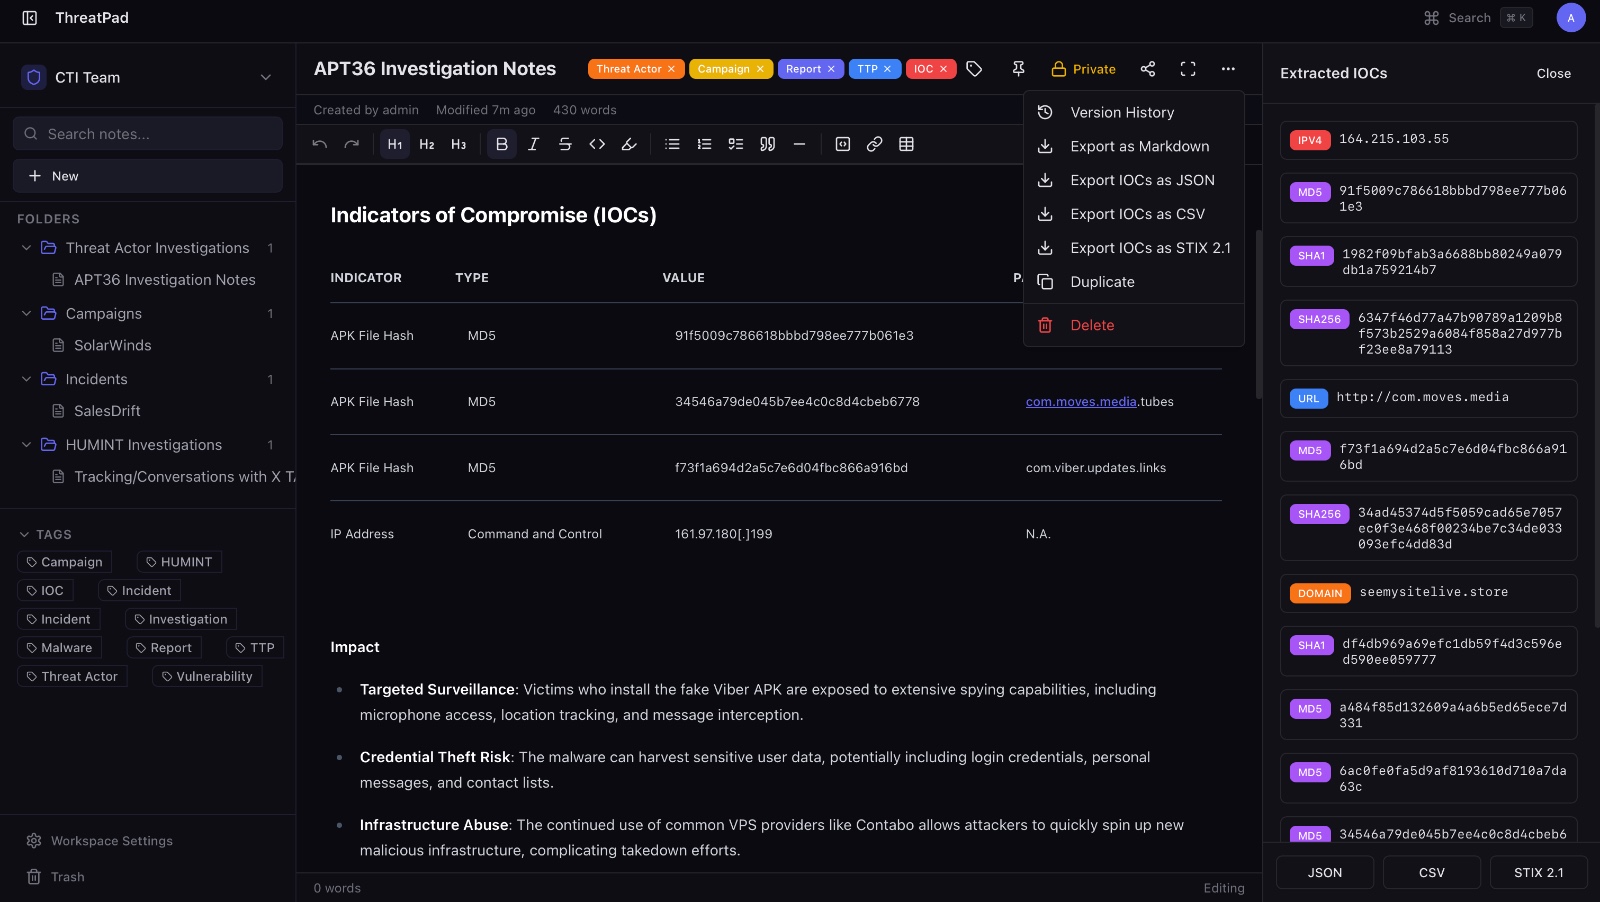Insert a table from the toolbar
This screenshot has height=902, width=1600.
point(906,144)
